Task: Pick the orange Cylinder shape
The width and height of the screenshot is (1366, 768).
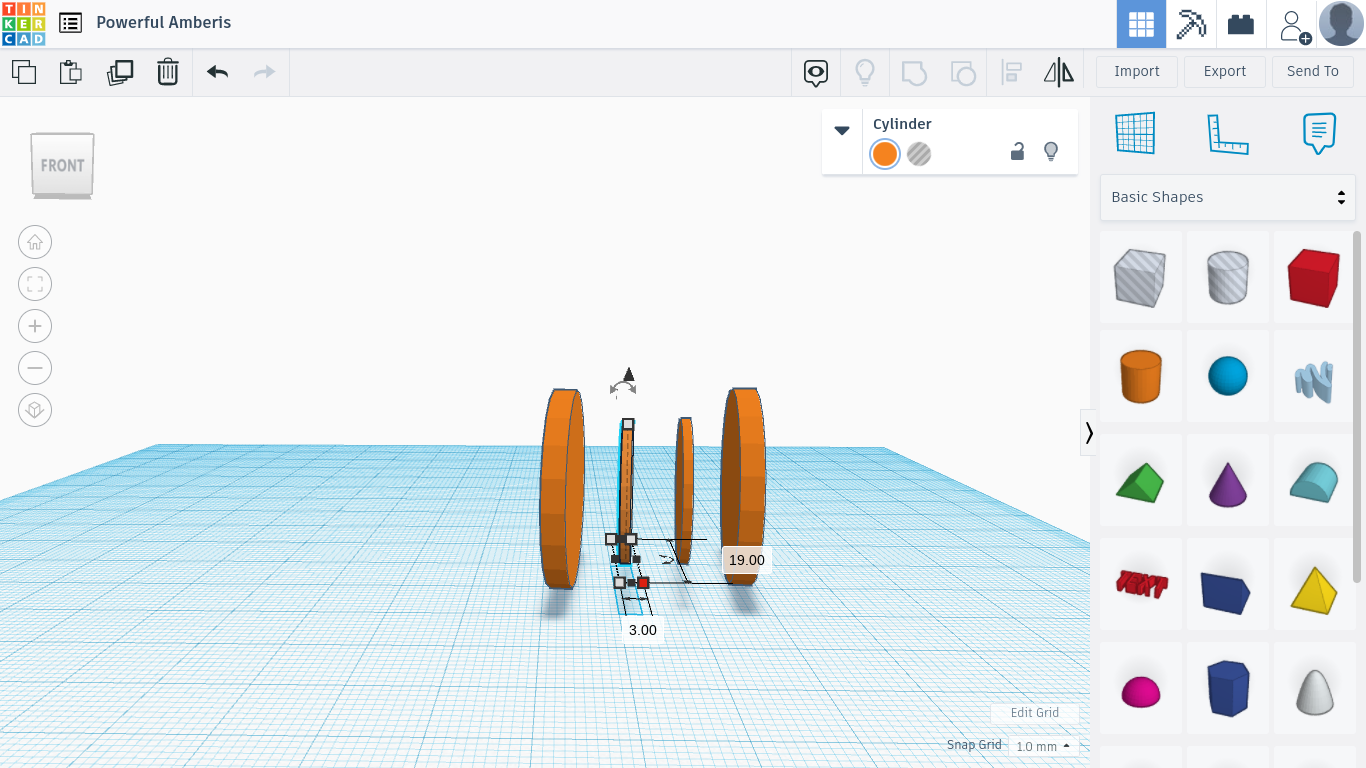Action: pos(1140,377)
